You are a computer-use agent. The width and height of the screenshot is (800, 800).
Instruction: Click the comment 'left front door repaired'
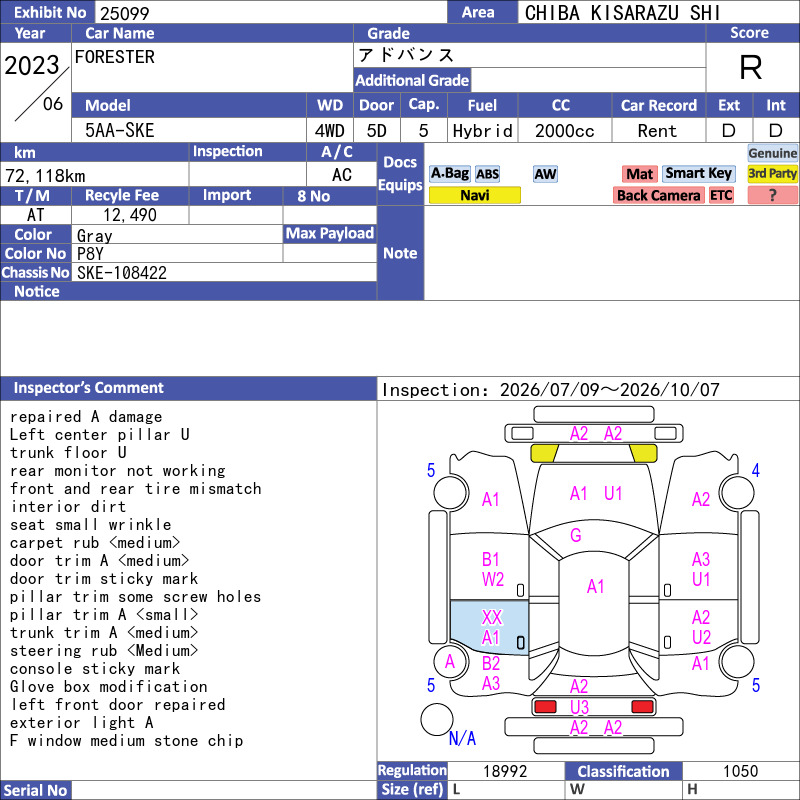coord(118,705)
